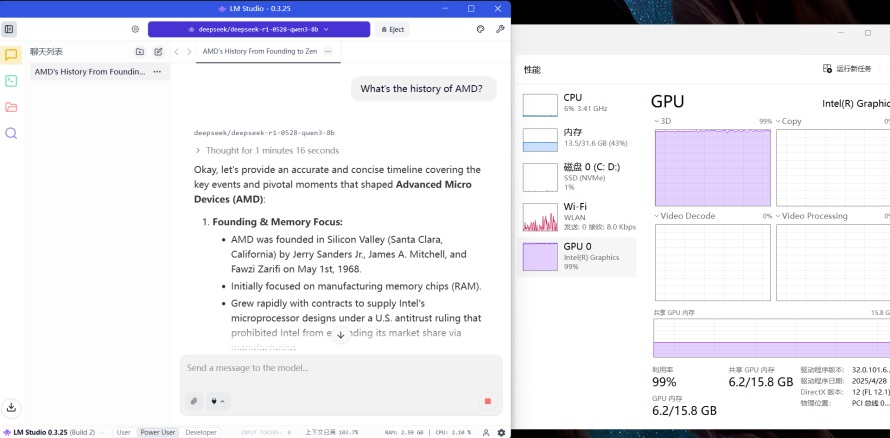Click the new chat pencil icon

158,51
